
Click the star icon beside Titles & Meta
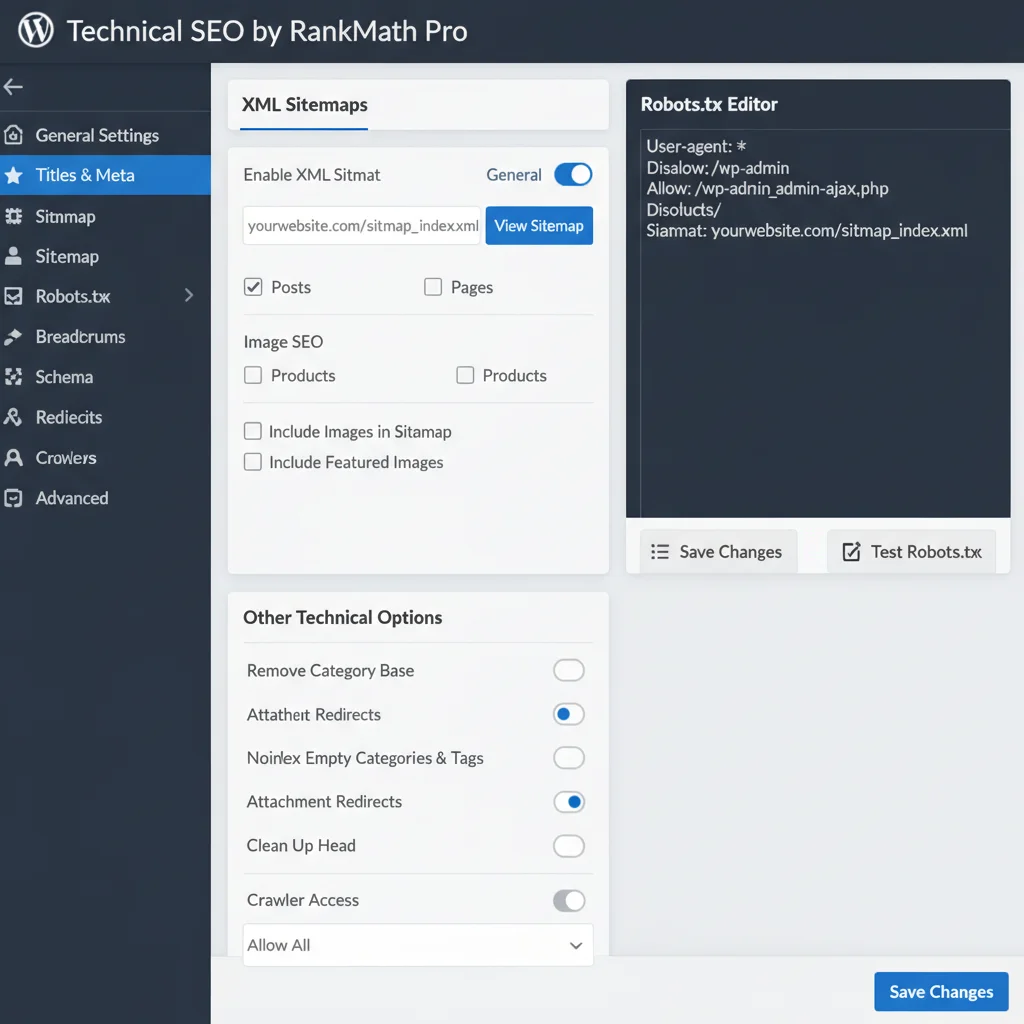[x=14, y=175]
